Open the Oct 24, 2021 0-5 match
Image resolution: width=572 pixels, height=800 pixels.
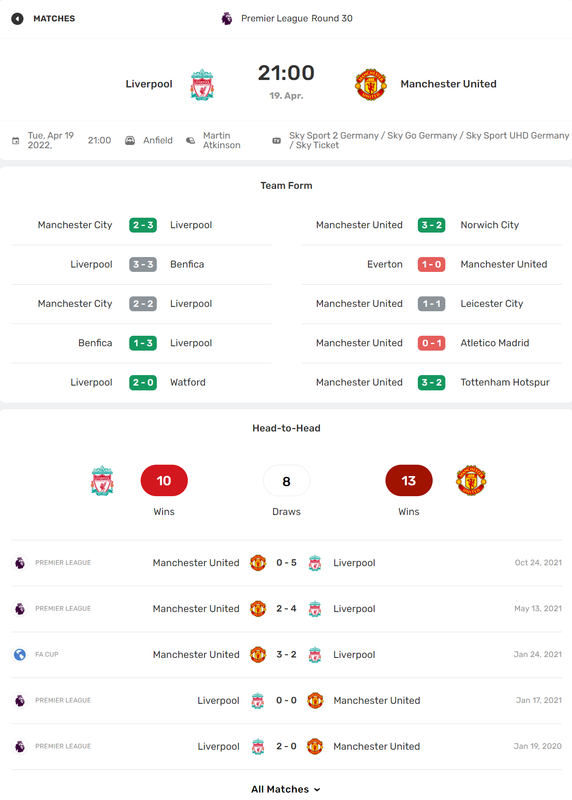(x=286, y=563)
